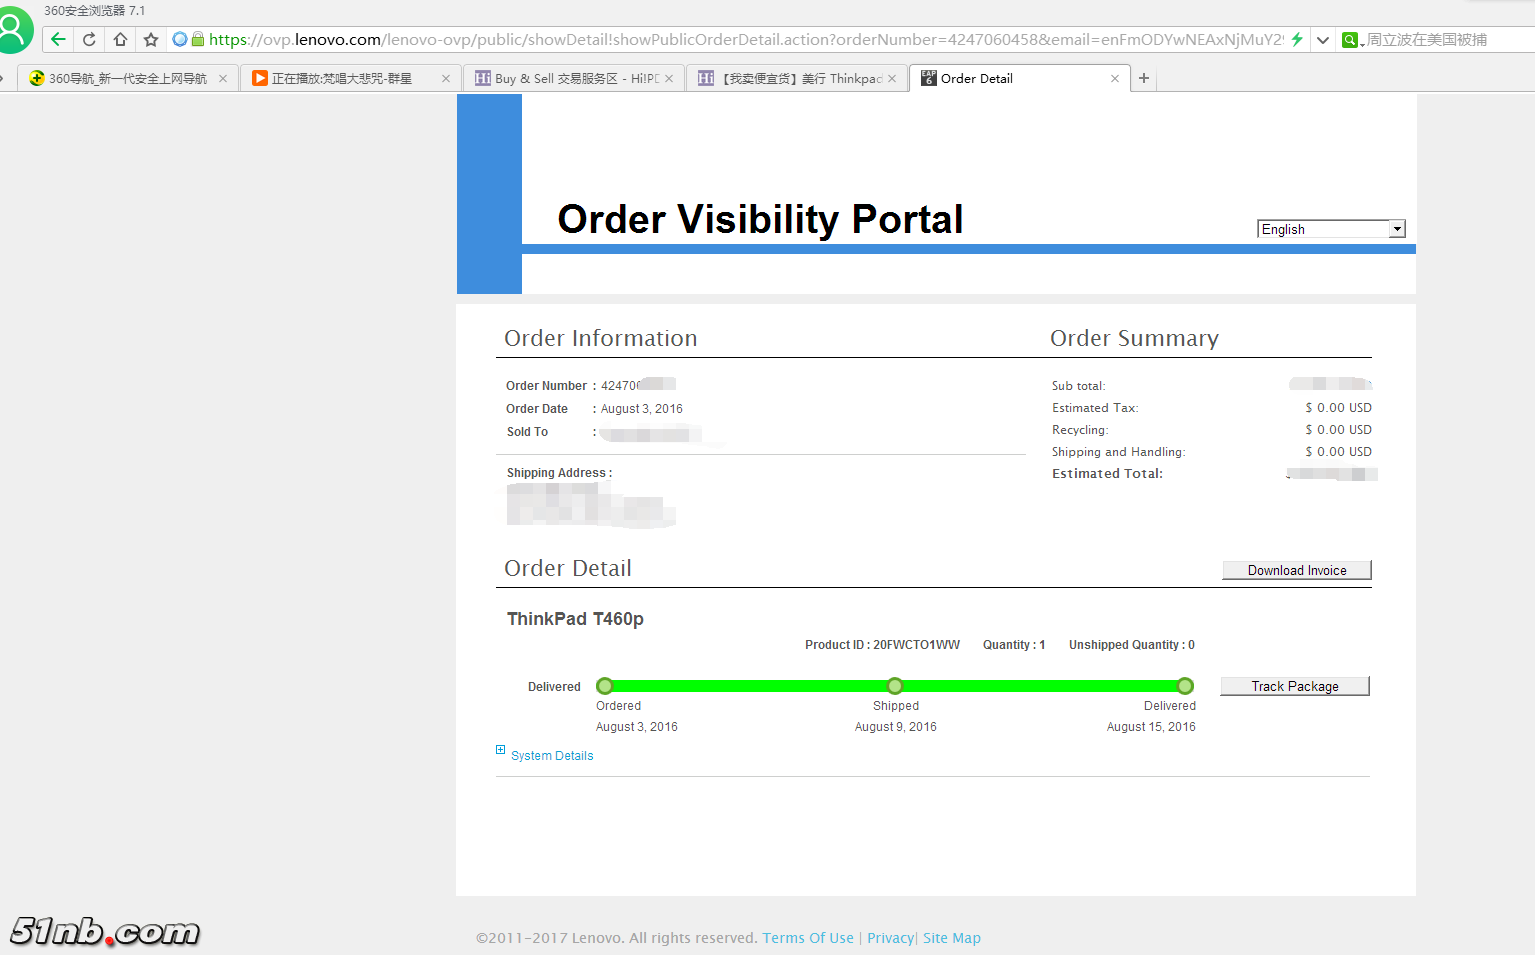Click the Download Invoice button
The image size is (1535, 955).
point(1296,570)
